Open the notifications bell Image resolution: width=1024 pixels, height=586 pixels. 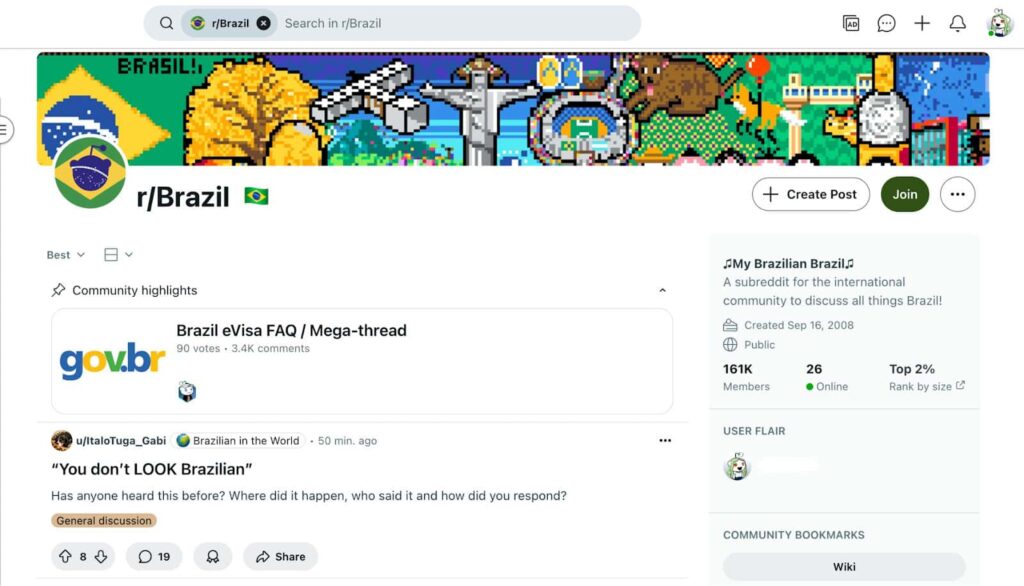[957, 24]
